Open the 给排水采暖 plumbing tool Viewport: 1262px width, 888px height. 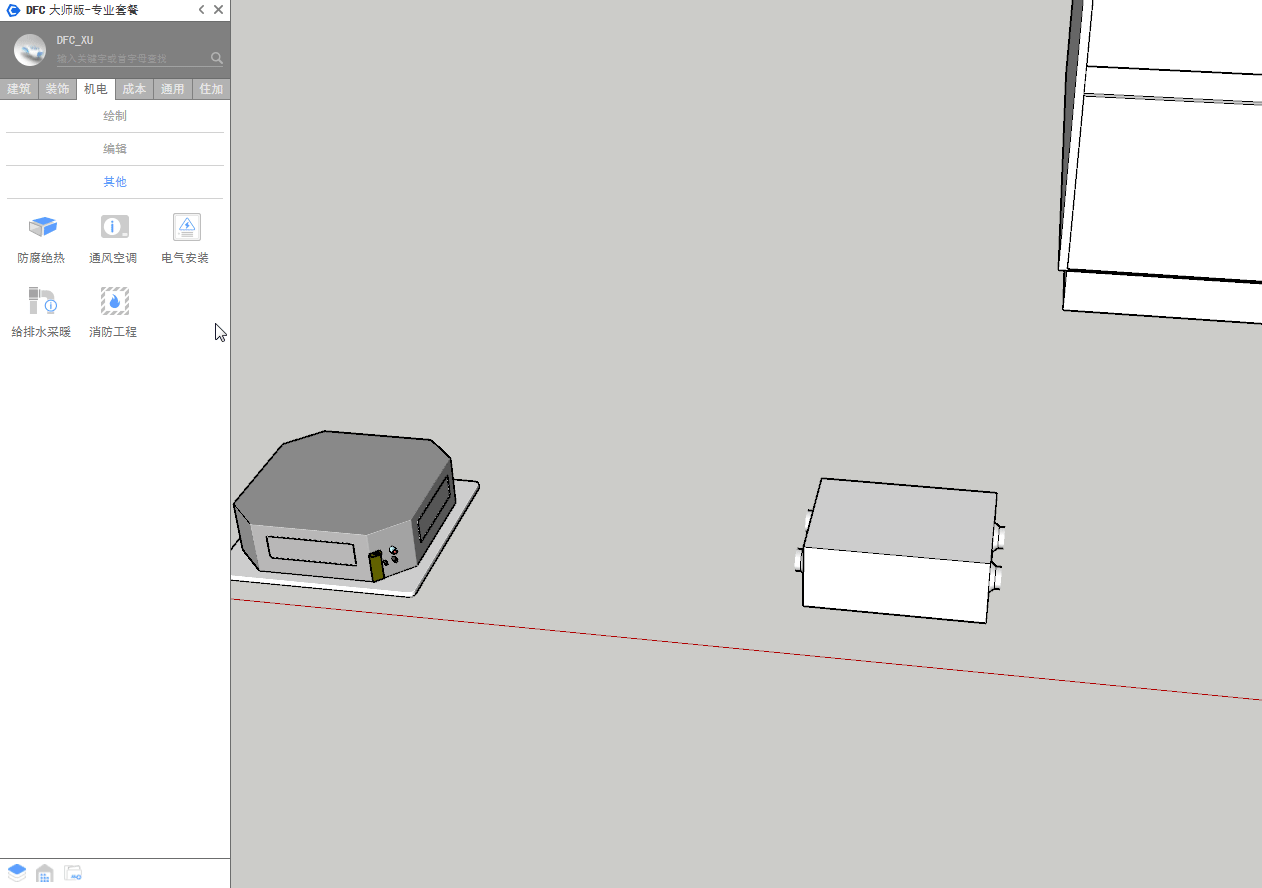point(42,302)
